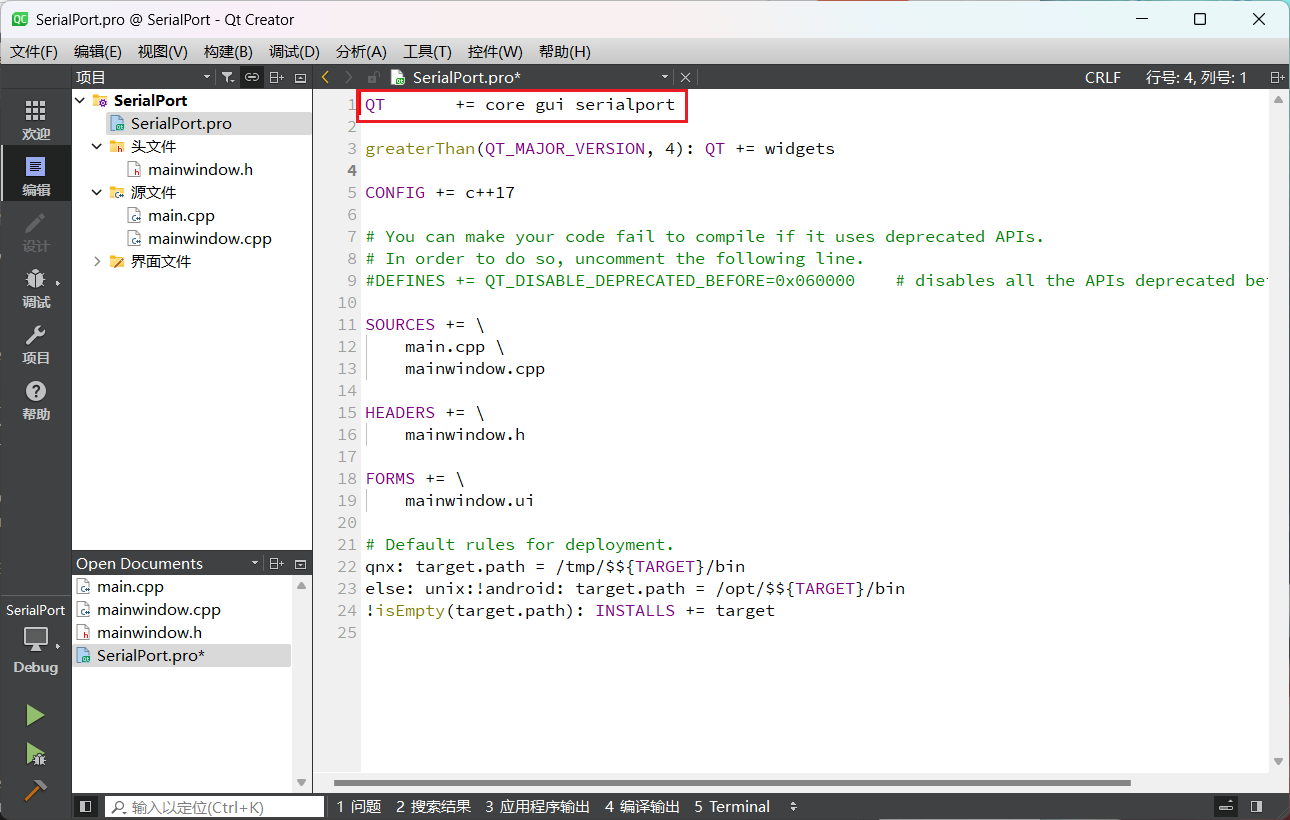
Task: Open the 调试 debug mode
Action: coord(36,287)
